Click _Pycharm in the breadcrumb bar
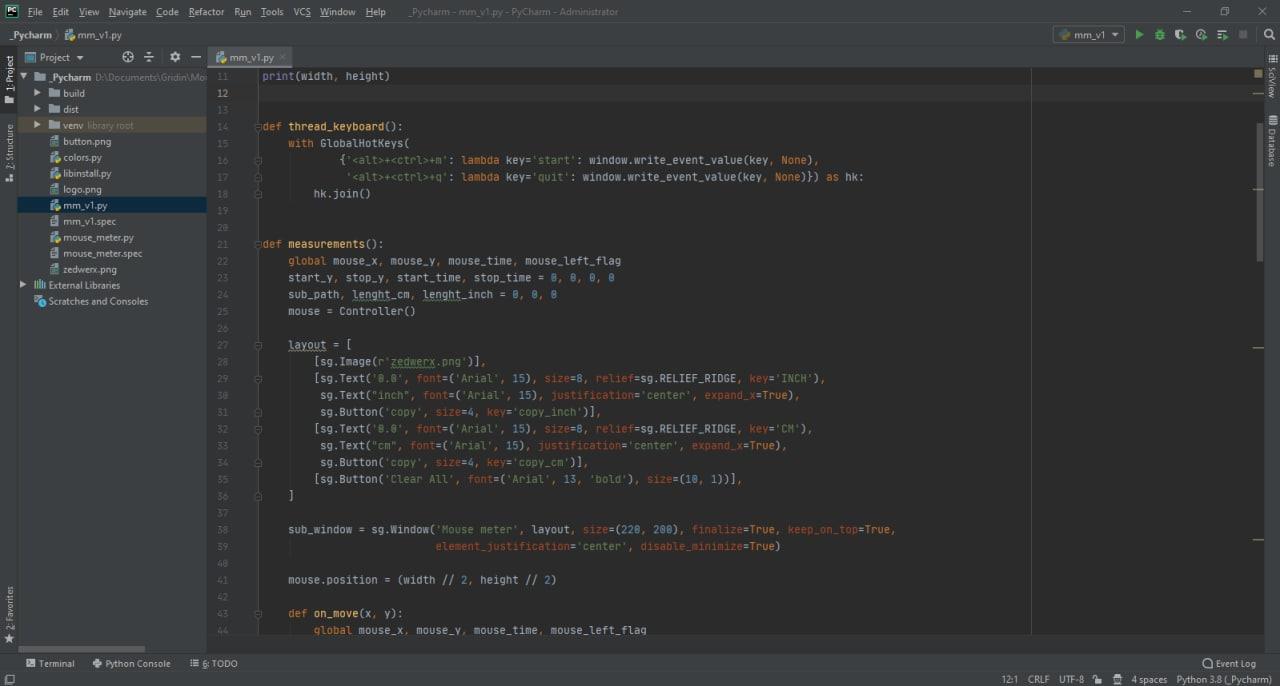The width and height of the screenshot is (1280, 686). [31, 35]
